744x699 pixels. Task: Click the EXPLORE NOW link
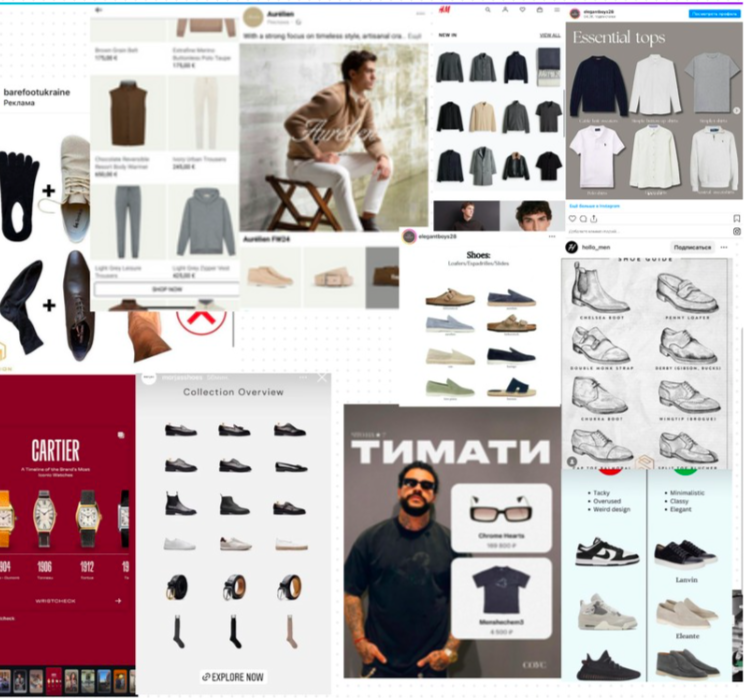point(232,677)
